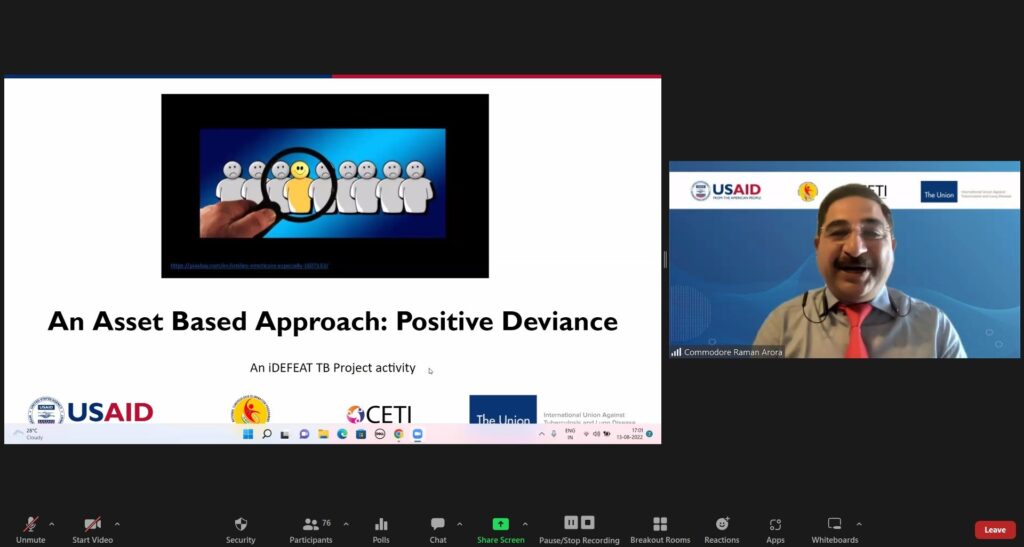This screenshot has width=1024, height=547.
Task: Unmute the microphone
Action: (x=30, y=525)
